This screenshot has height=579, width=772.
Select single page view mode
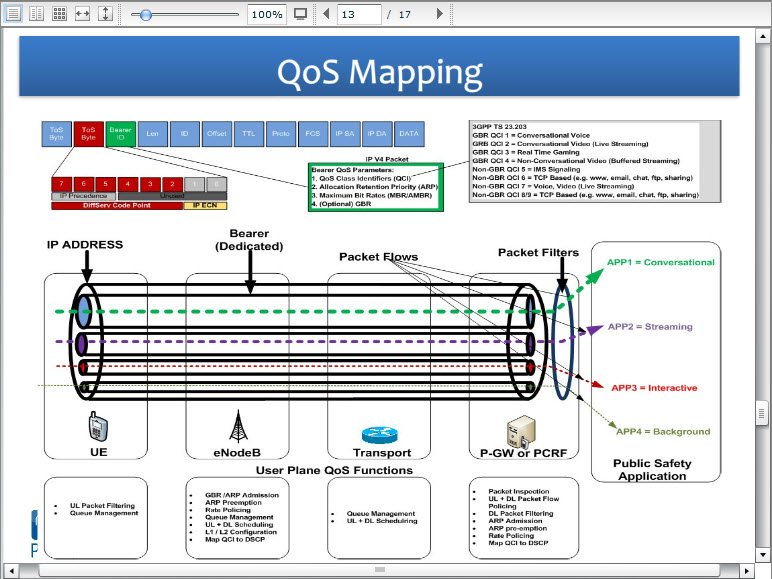13,13
